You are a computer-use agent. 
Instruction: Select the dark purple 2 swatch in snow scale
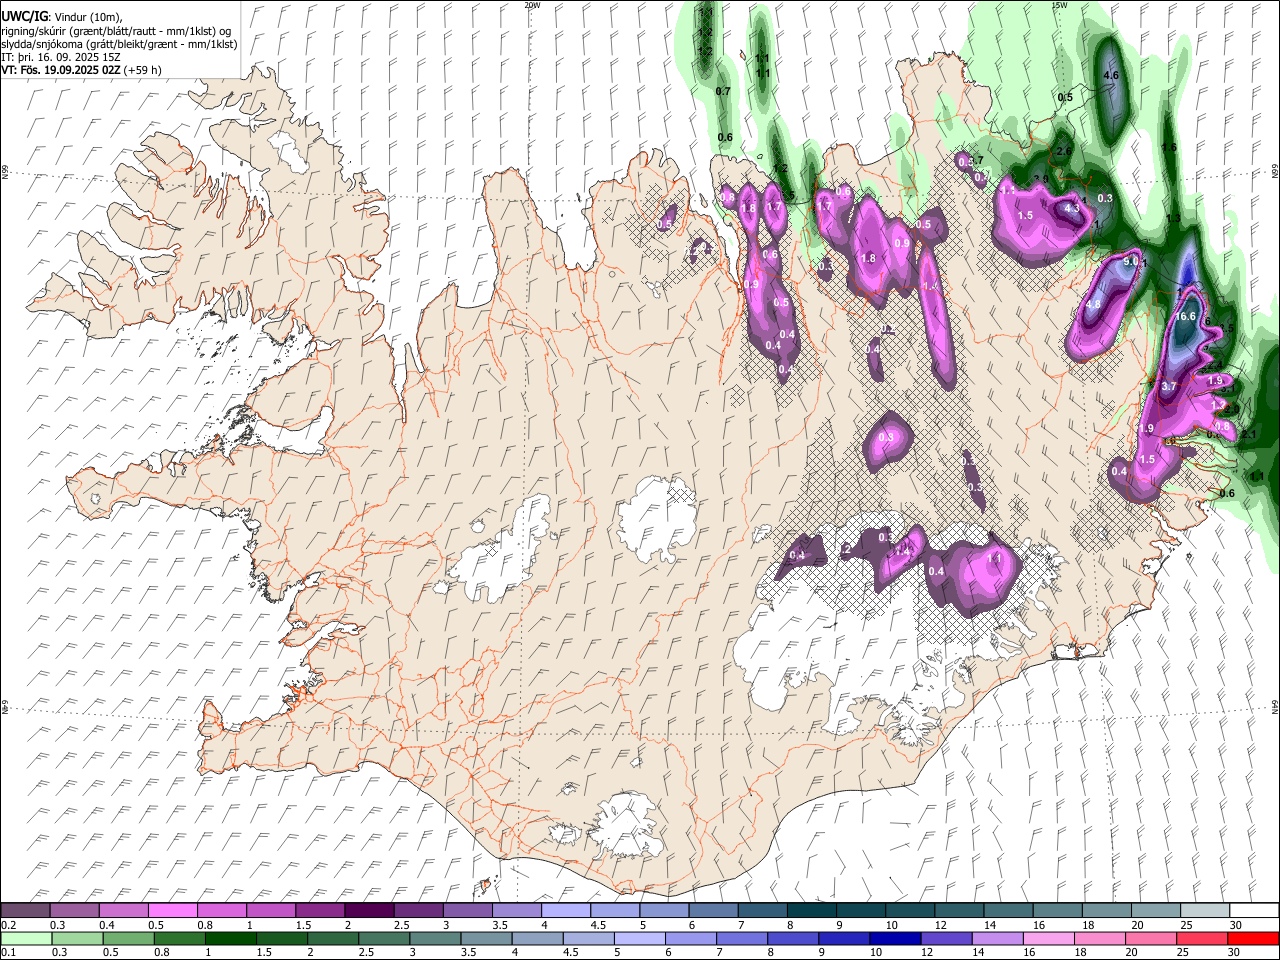(370, 910)
